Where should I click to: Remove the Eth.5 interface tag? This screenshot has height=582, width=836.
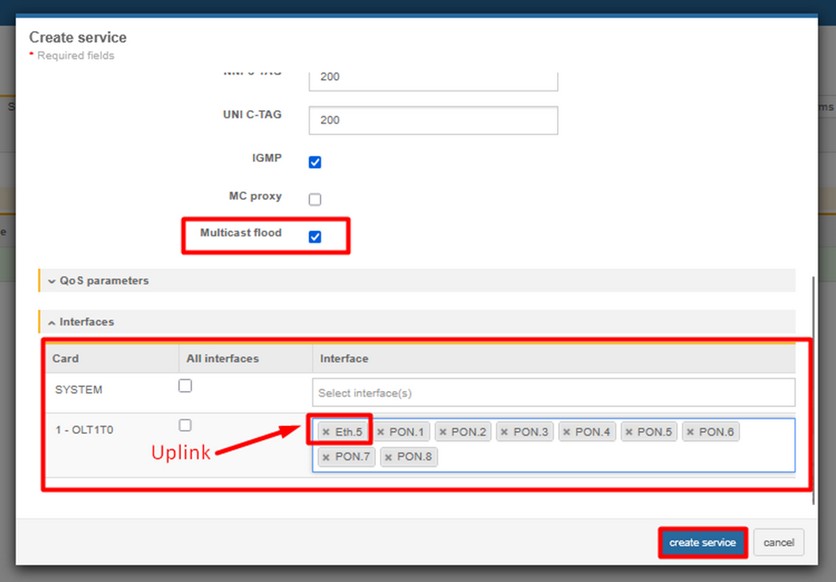point(326,432)
